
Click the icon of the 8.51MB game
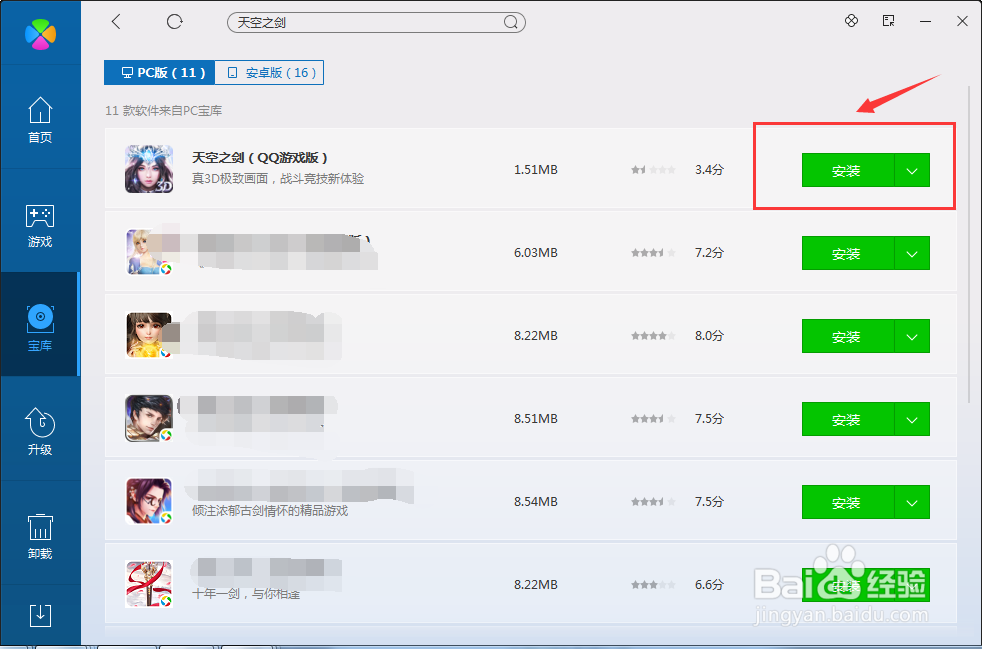149,418
